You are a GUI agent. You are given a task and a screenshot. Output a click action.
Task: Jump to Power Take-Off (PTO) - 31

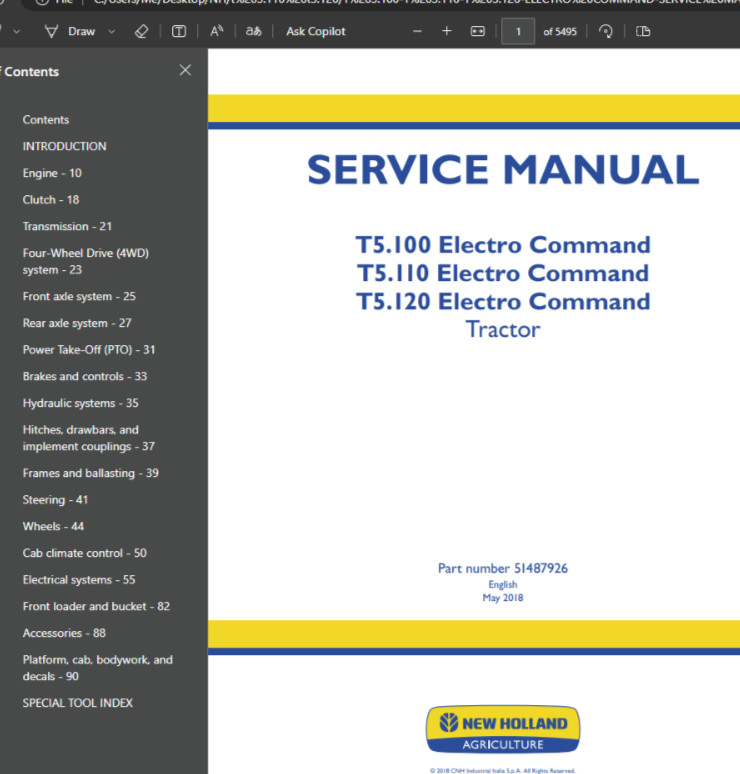[89, 350]
